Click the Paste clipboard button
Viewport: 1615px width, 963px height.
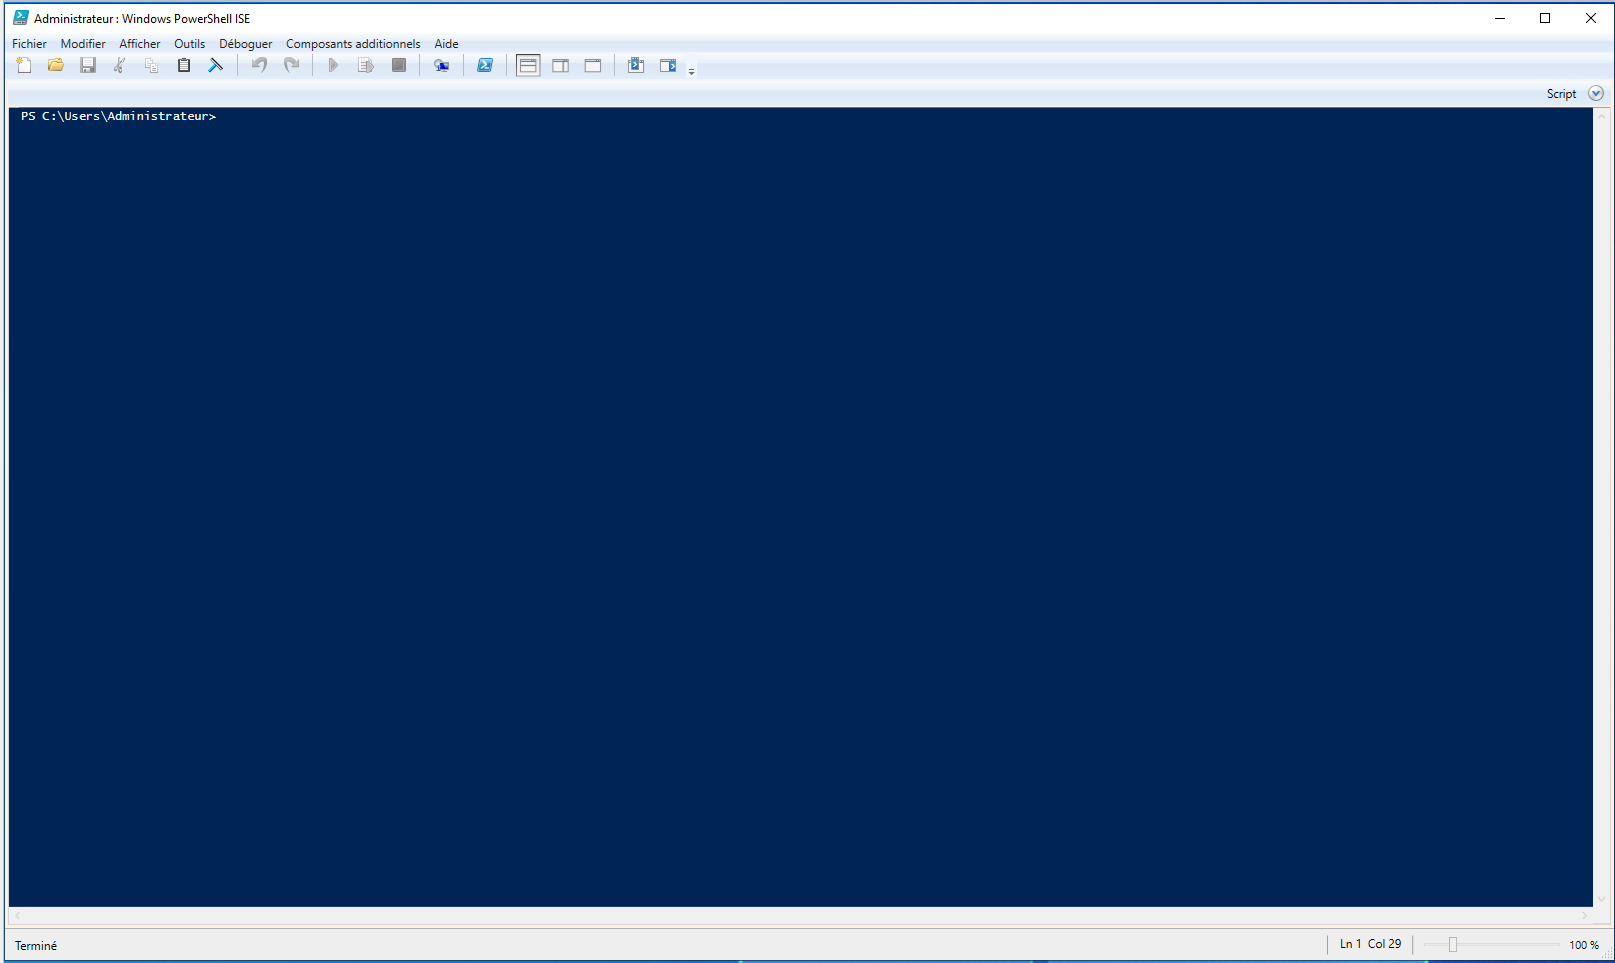click(x=184, y=65)
